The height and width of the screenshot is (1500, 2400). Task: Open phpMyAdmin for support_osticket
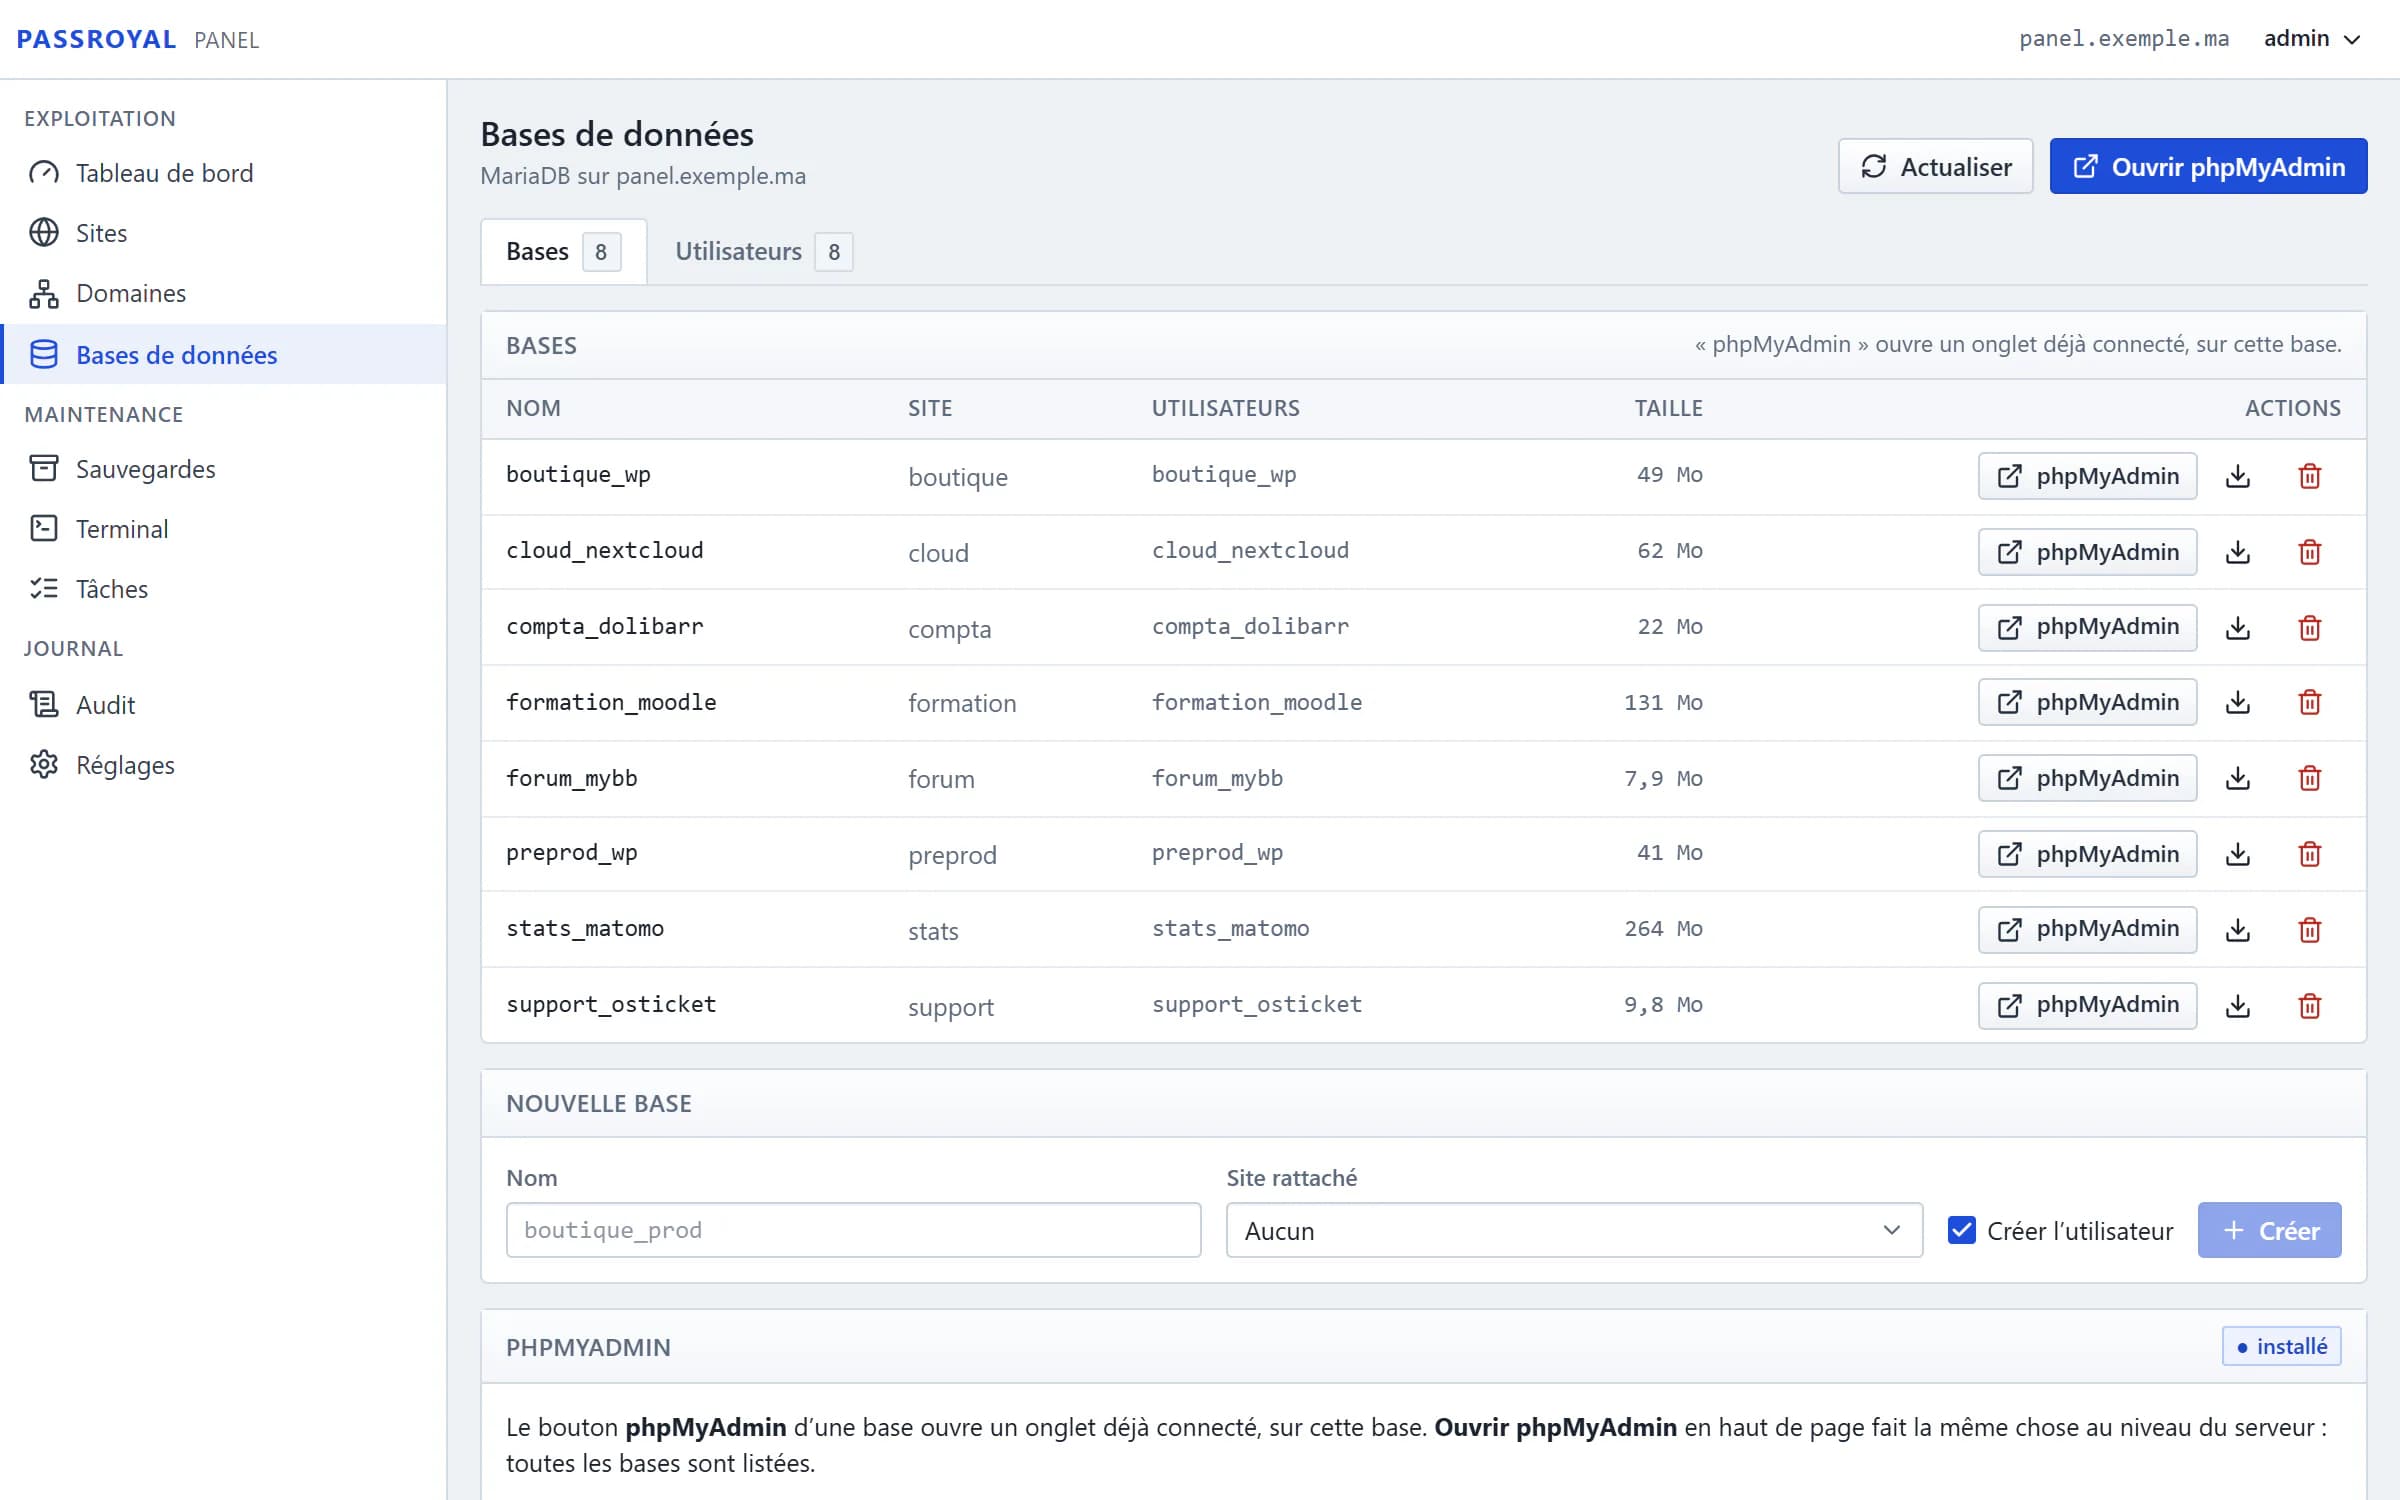2087,1006
